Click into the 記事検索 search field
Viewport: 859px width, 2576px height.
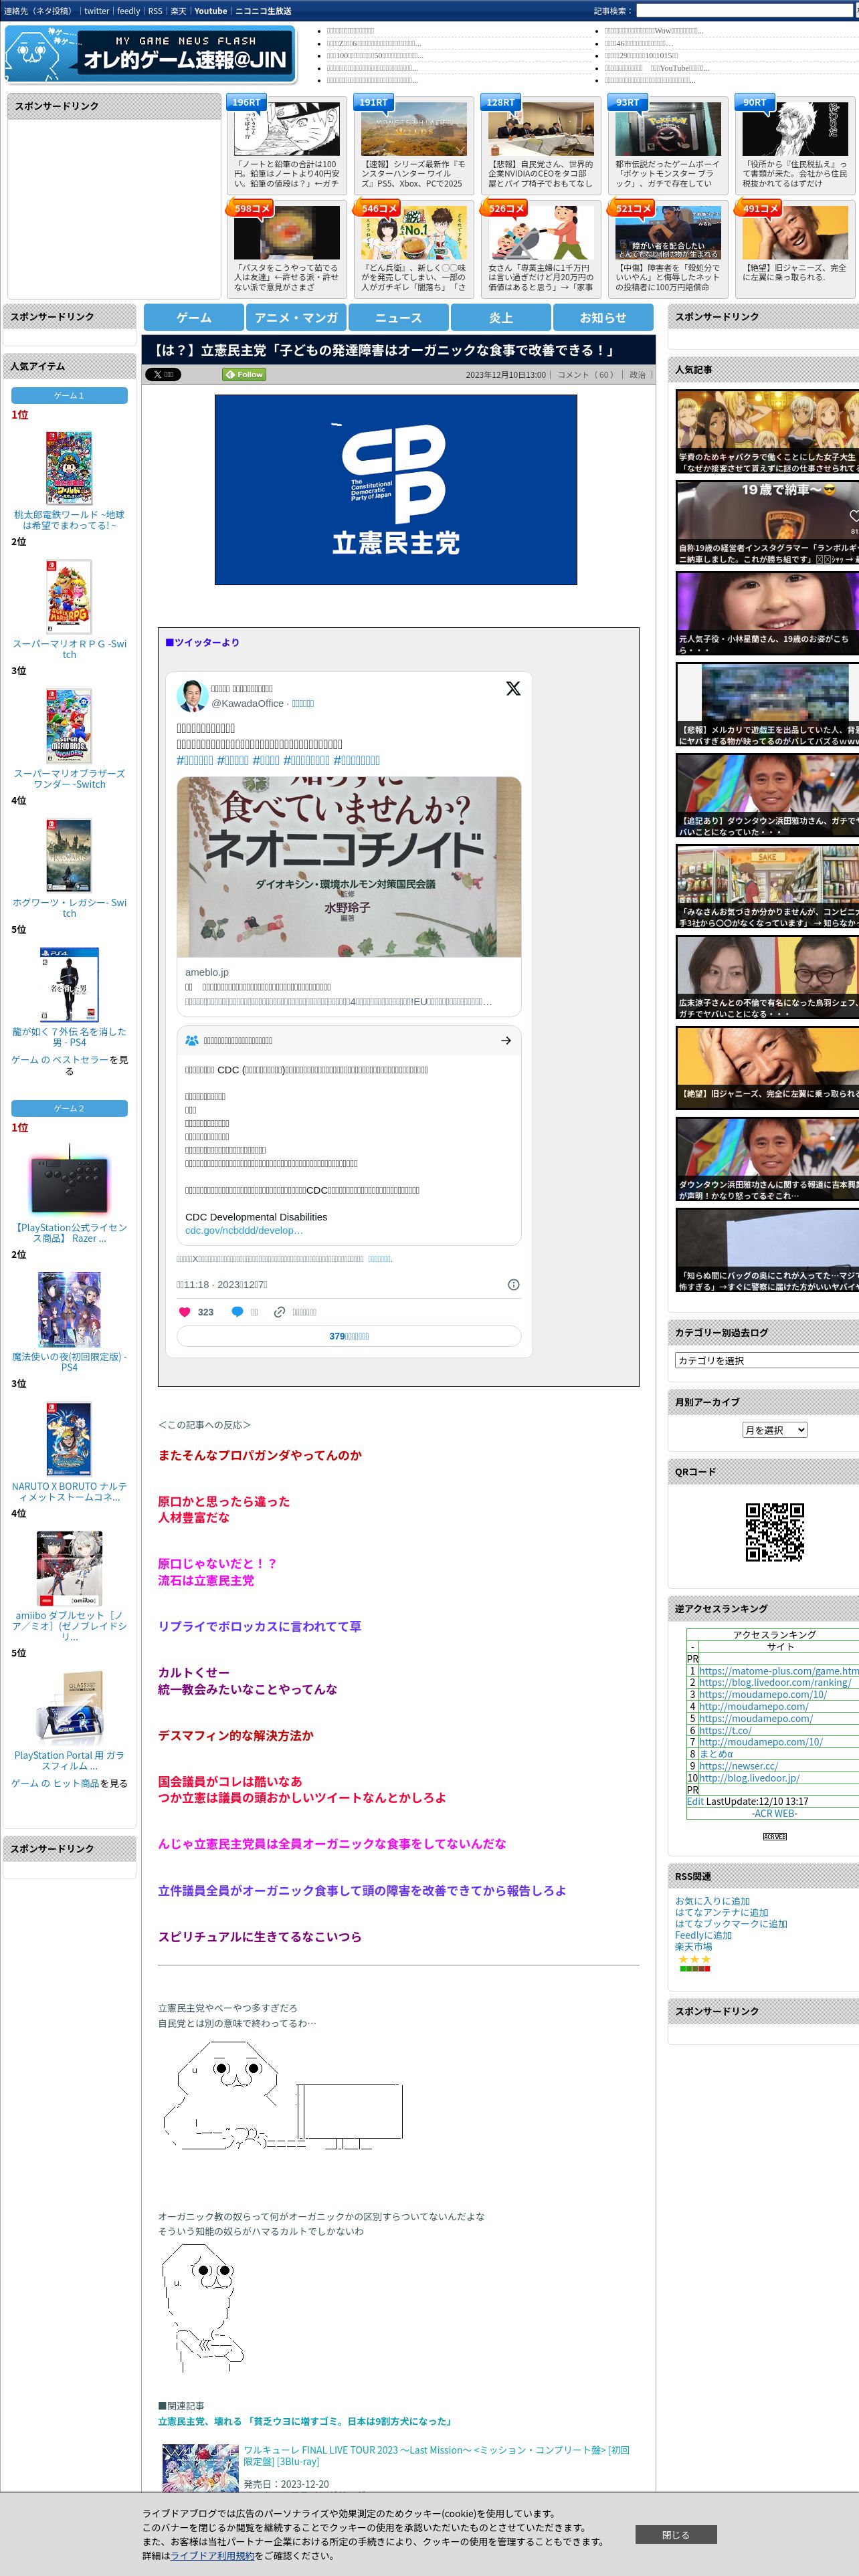point(745,11)
